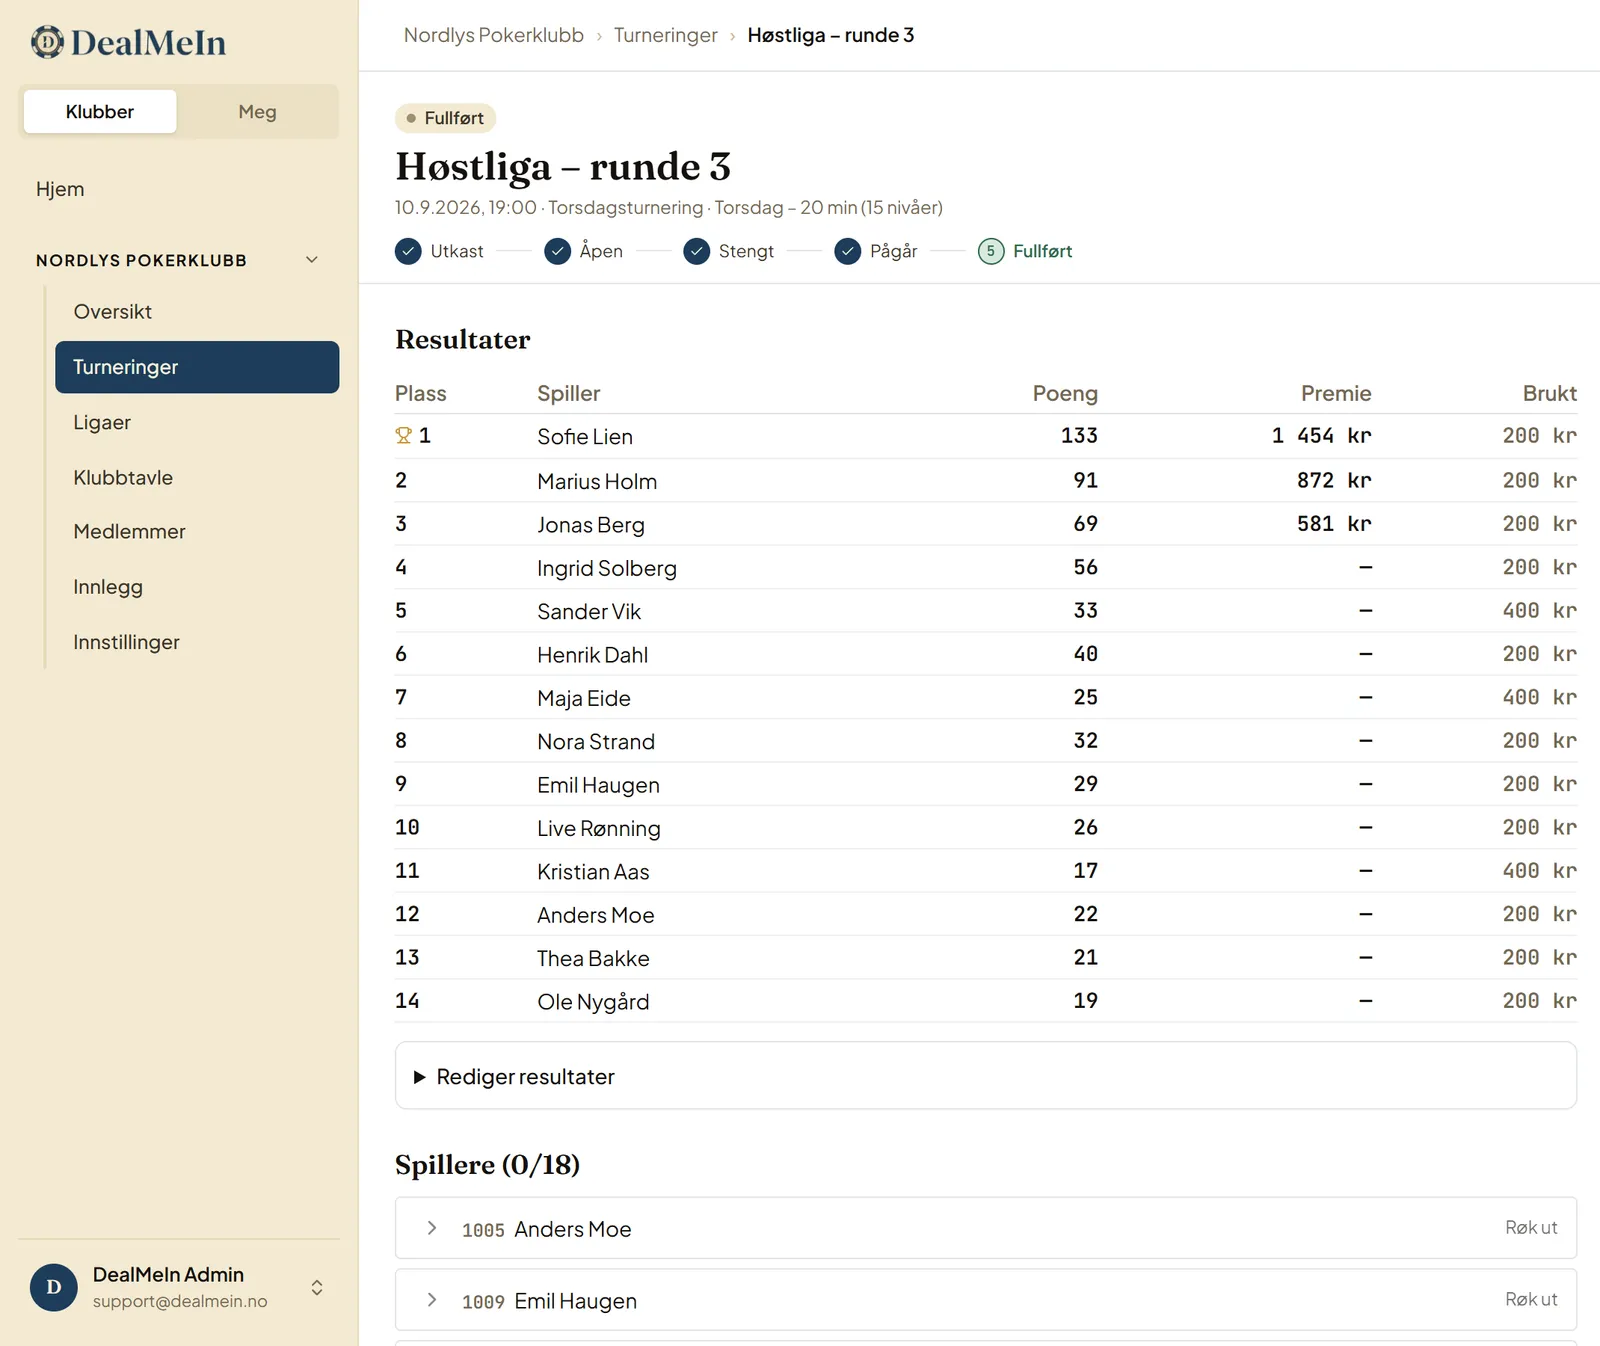Click the Spillere (0/18) heading
Viewport: 1600px width, 1346px height.
click(487, 1165)
